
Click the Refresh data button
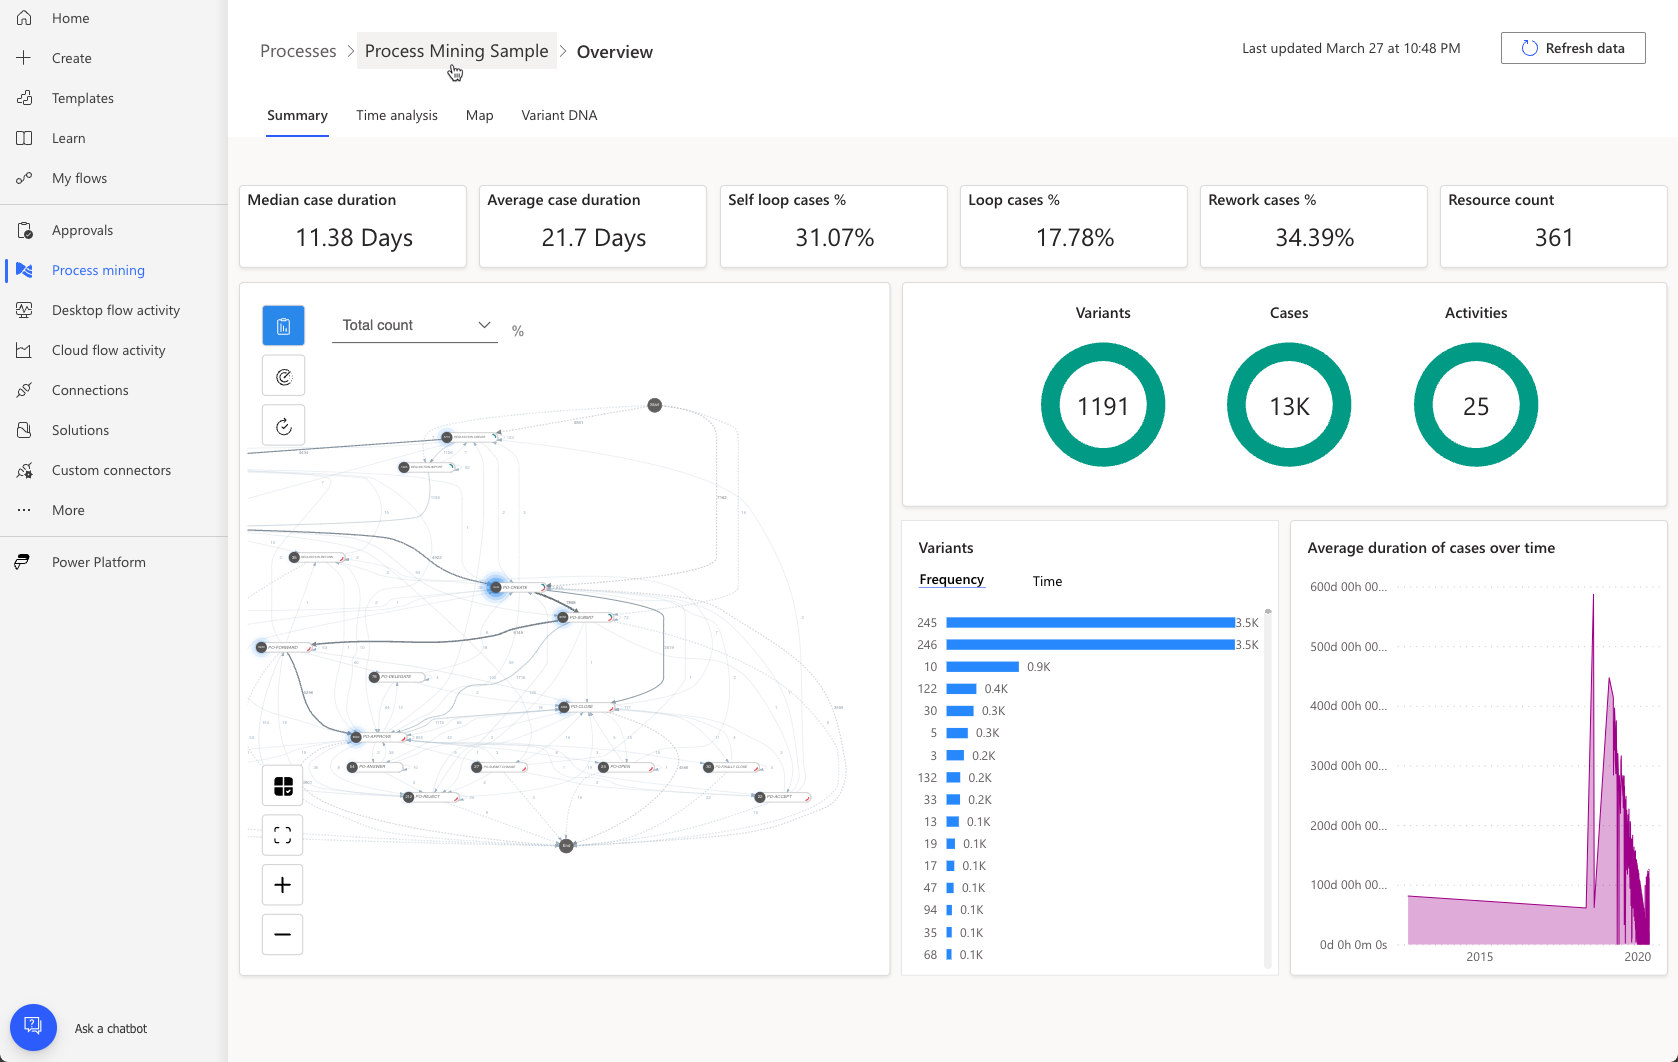coord(1572,47)
